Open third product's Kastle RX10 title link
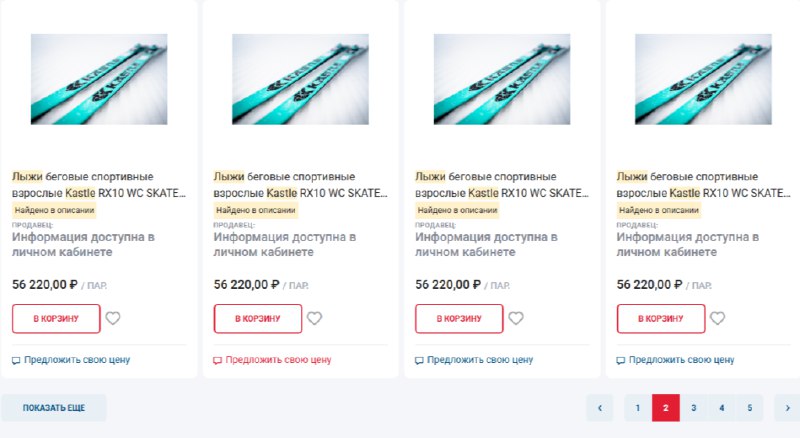 [x=501, y=184]
